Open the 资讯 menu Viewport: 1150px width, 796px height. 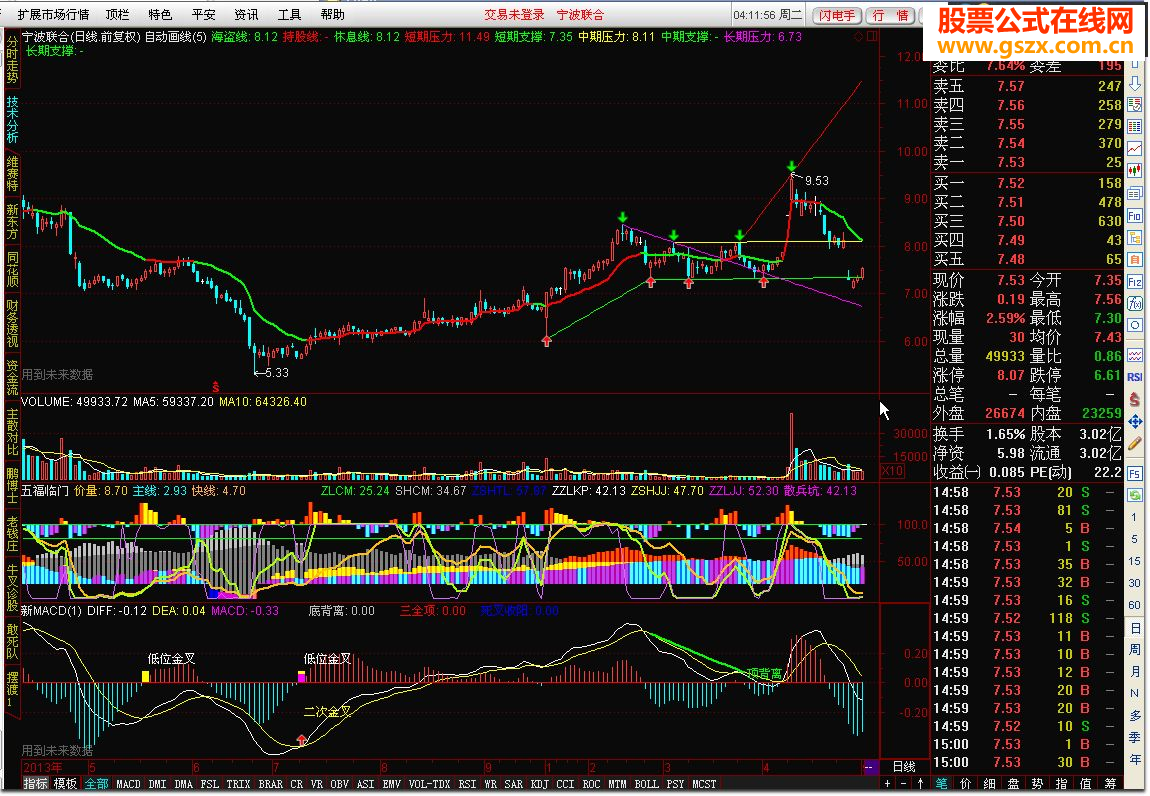click(246, 15)
